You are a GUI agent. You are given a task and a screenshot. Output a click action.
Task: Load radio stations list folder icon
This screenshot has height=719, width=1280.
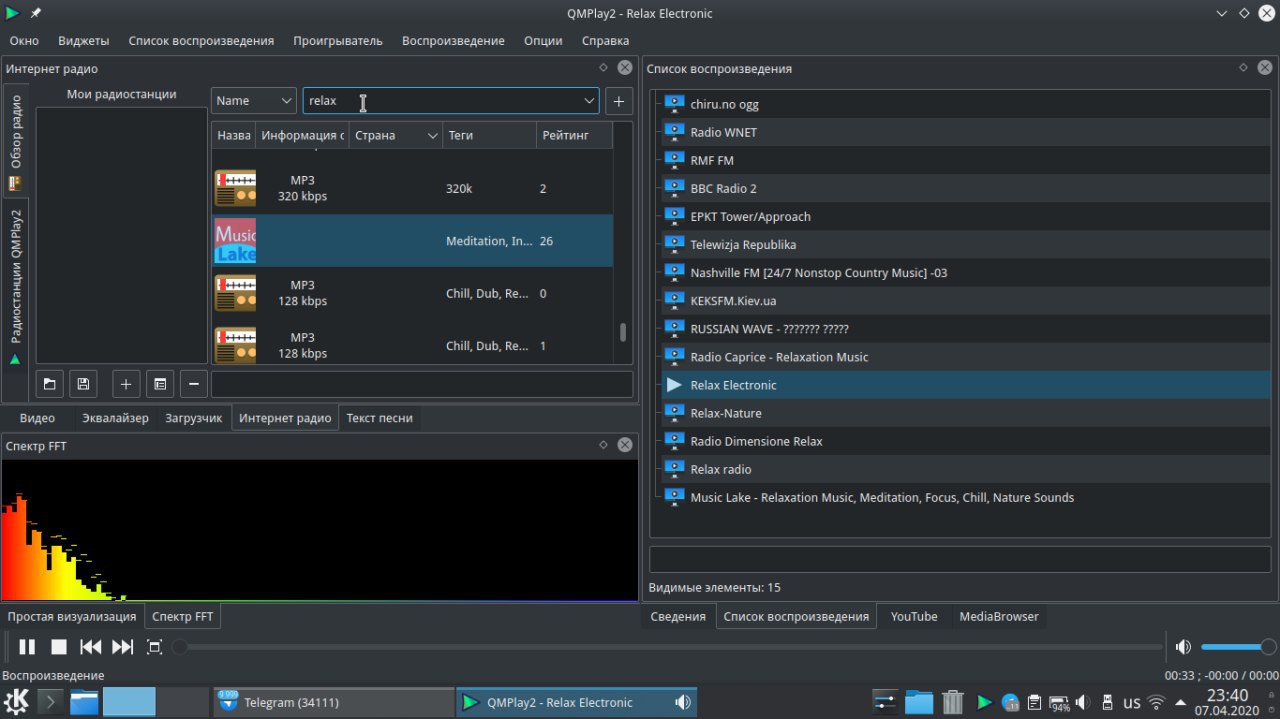coord(50,384)
